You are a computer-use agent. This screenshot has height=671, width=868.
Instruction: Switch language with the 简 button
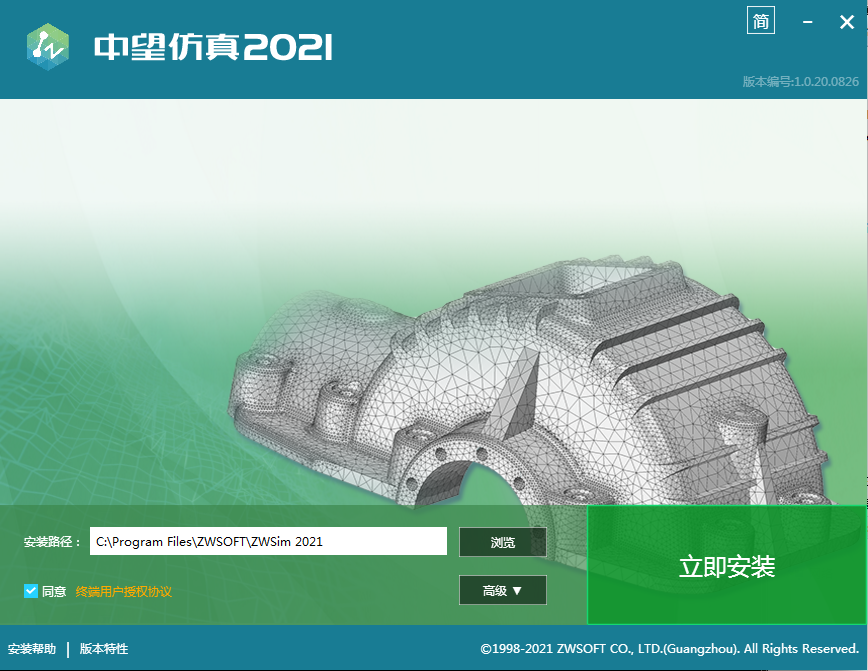tap(761, 21)
